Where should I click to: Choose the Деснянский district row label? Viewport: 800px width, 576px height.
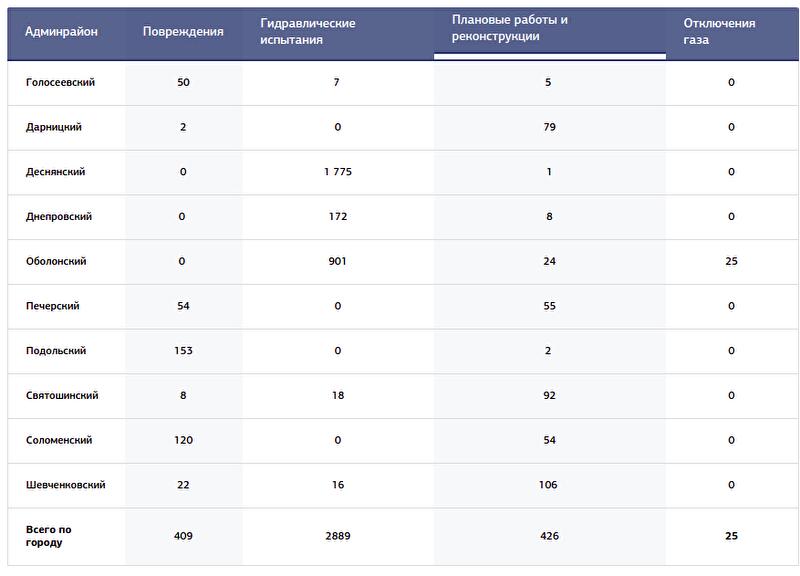point(56,172)
